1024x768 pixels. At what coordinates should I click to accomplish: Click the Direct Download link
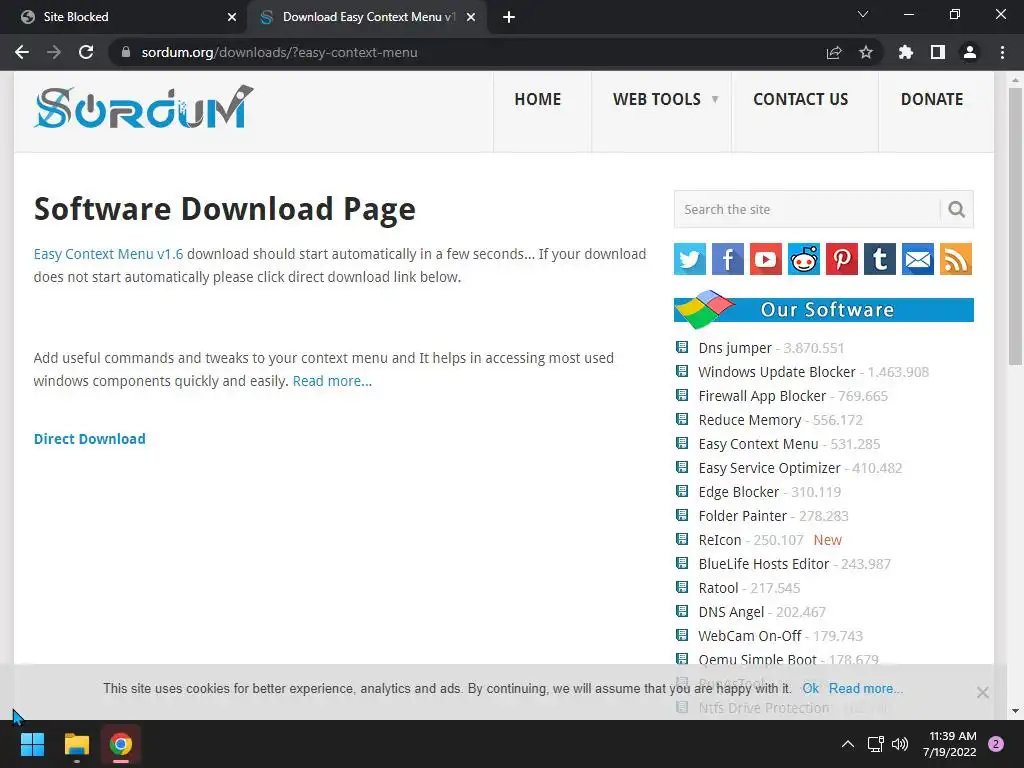tap(89, 439)
